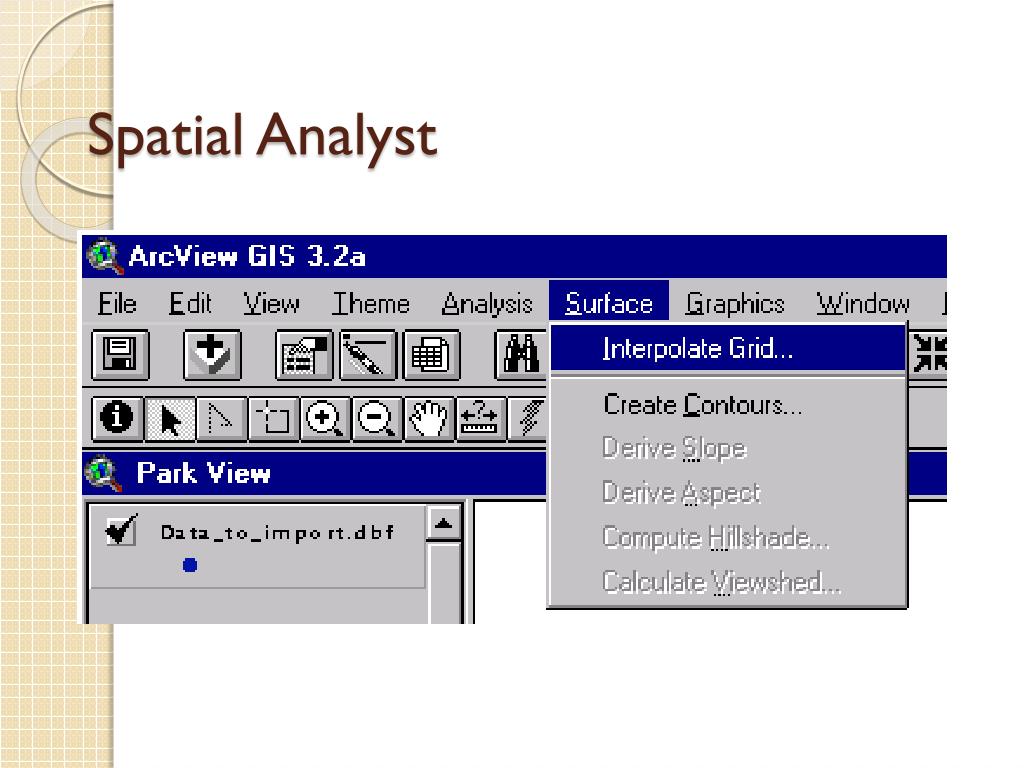Click the Park View window title bar
This screenshot has width=1024, height=768.
315,473
